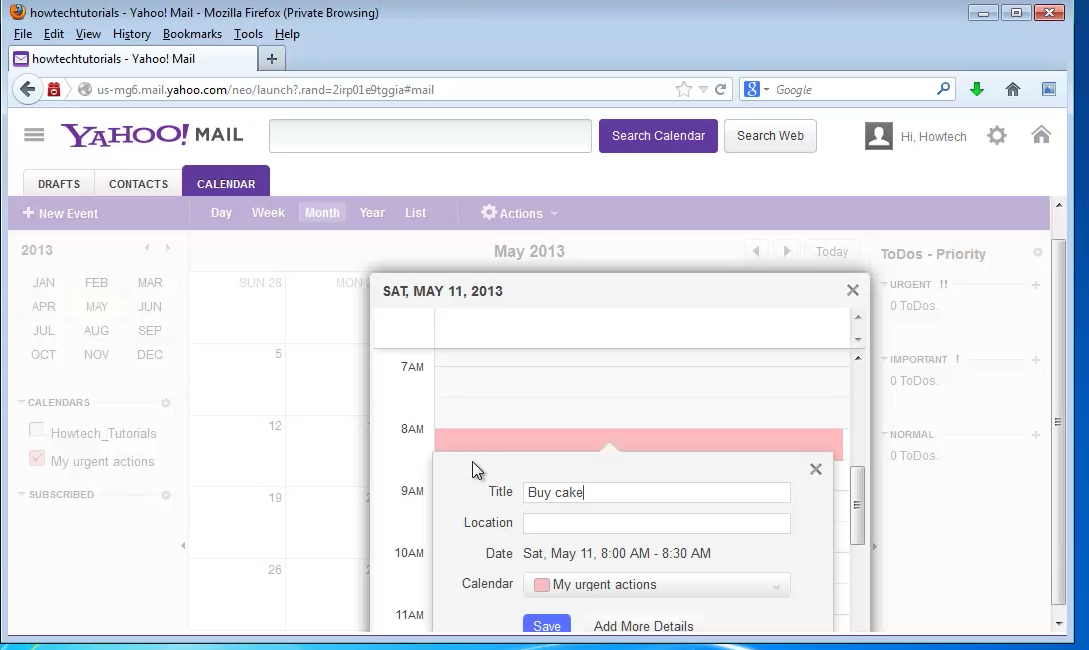Open a new tab with the plus button
This screenshot has height=650, width=1089.
coord(272,59)
